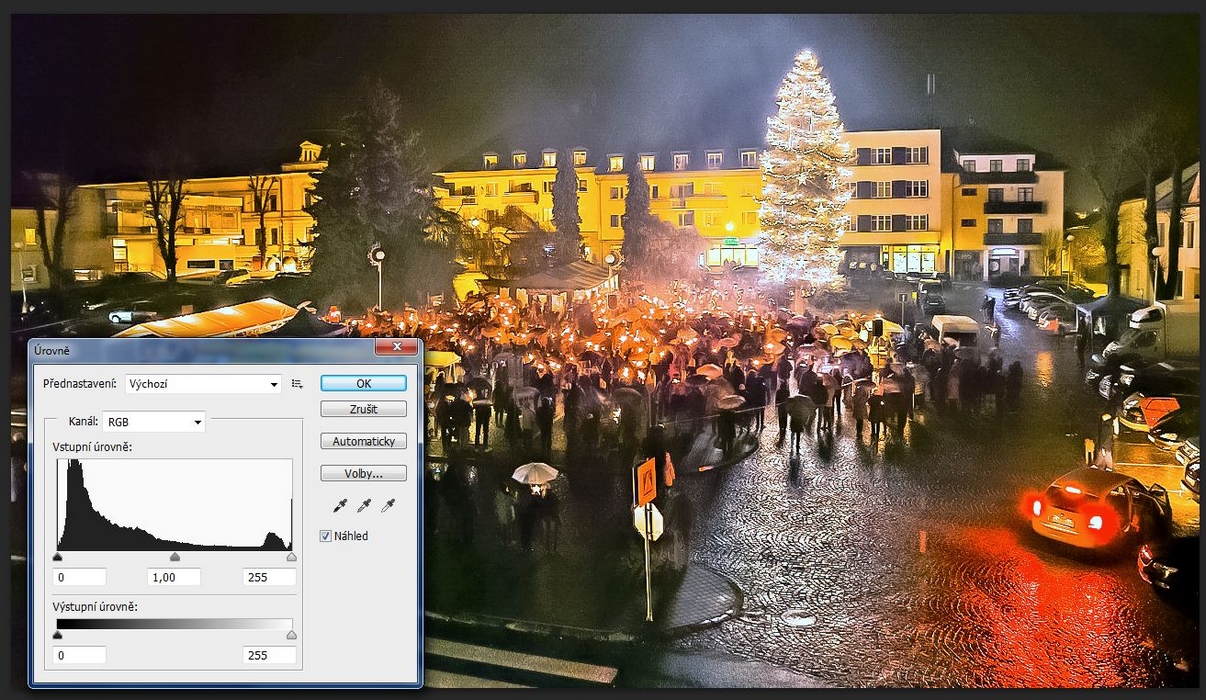
Task: Open the Přednastavení preset dropdown
Action: pyautogui.click(x=203, y=384)
